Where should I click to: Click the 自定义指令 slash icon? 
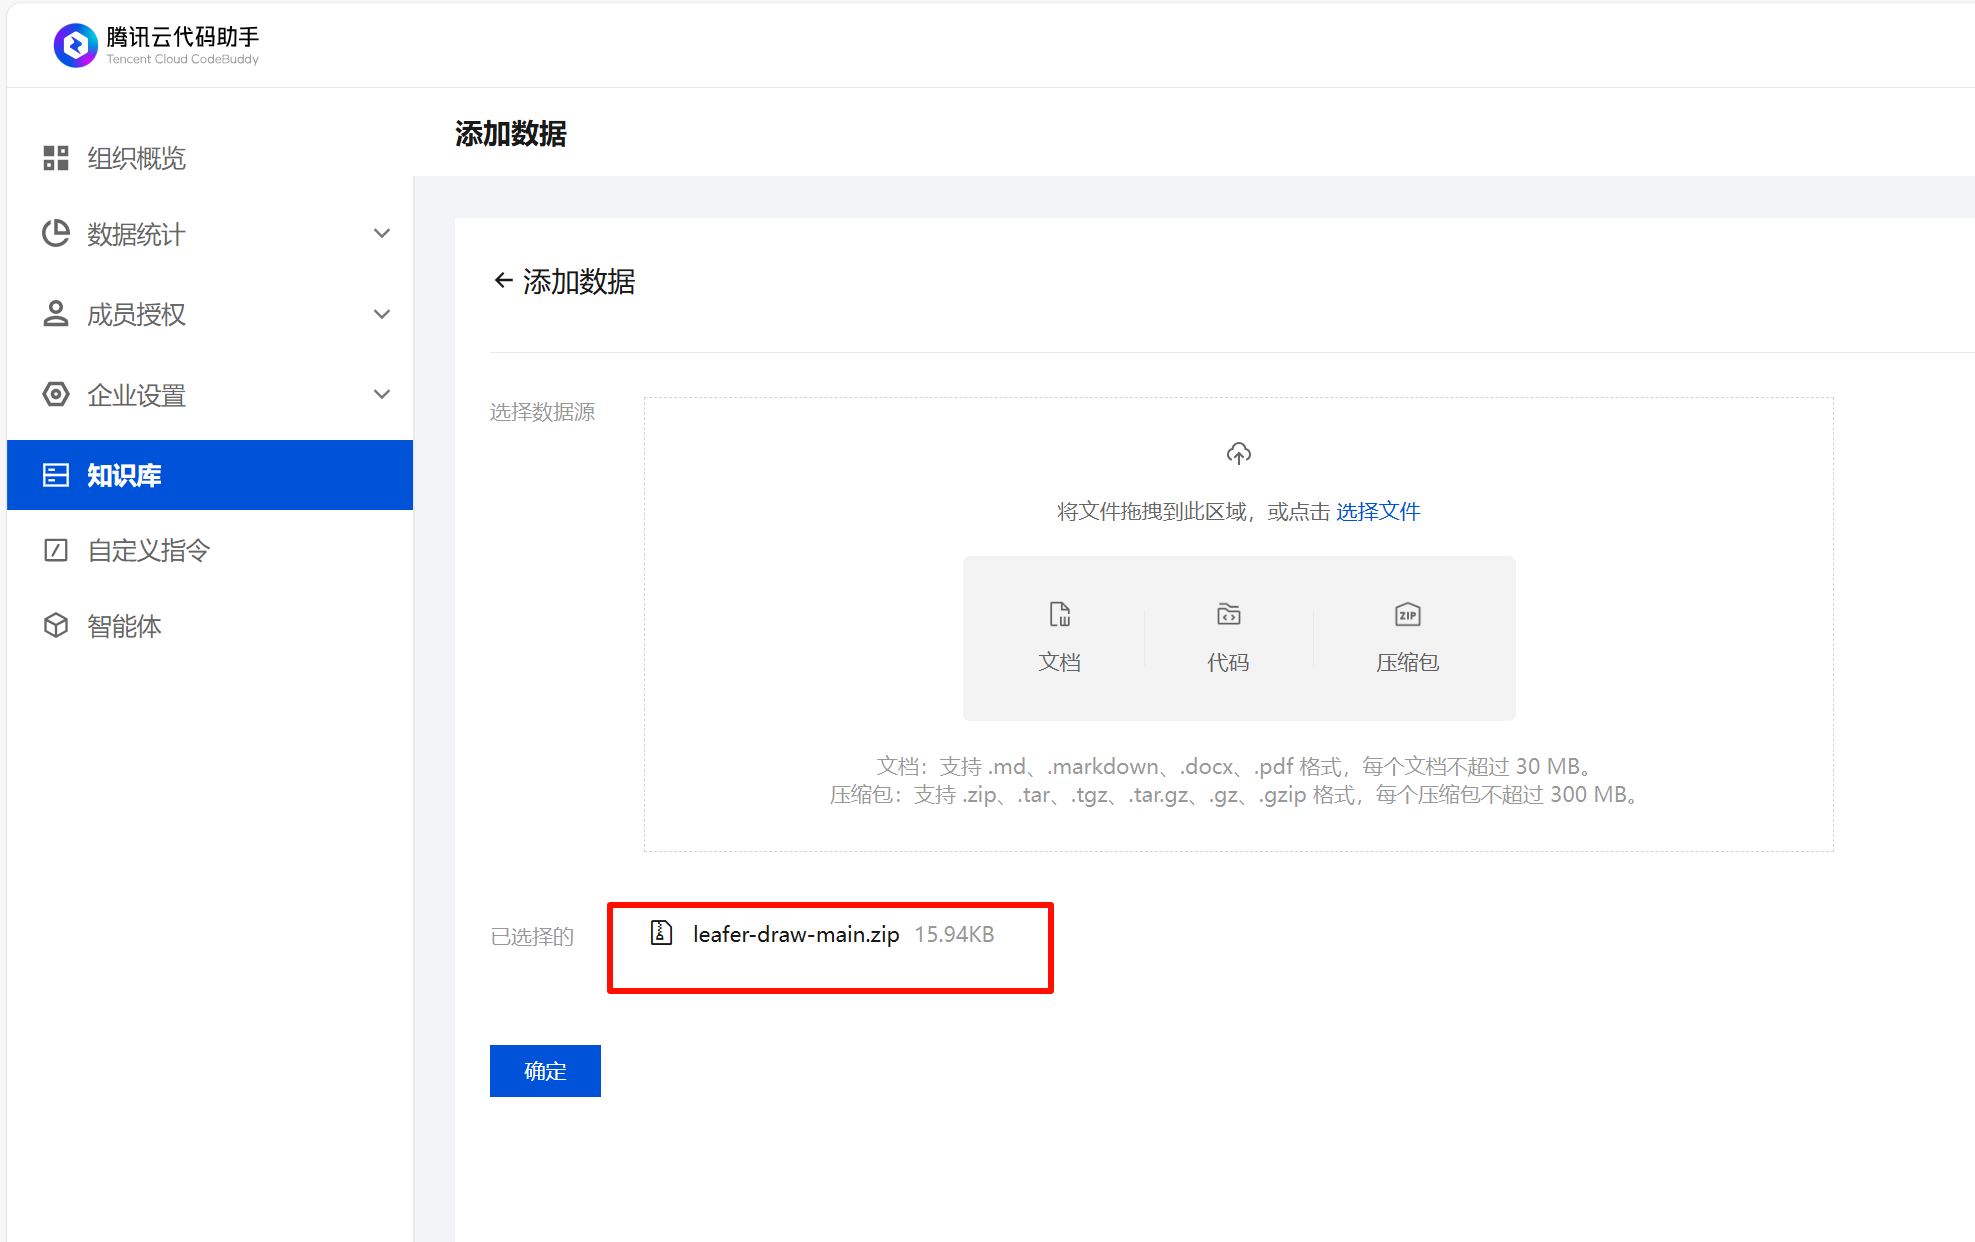pos(56,550)
